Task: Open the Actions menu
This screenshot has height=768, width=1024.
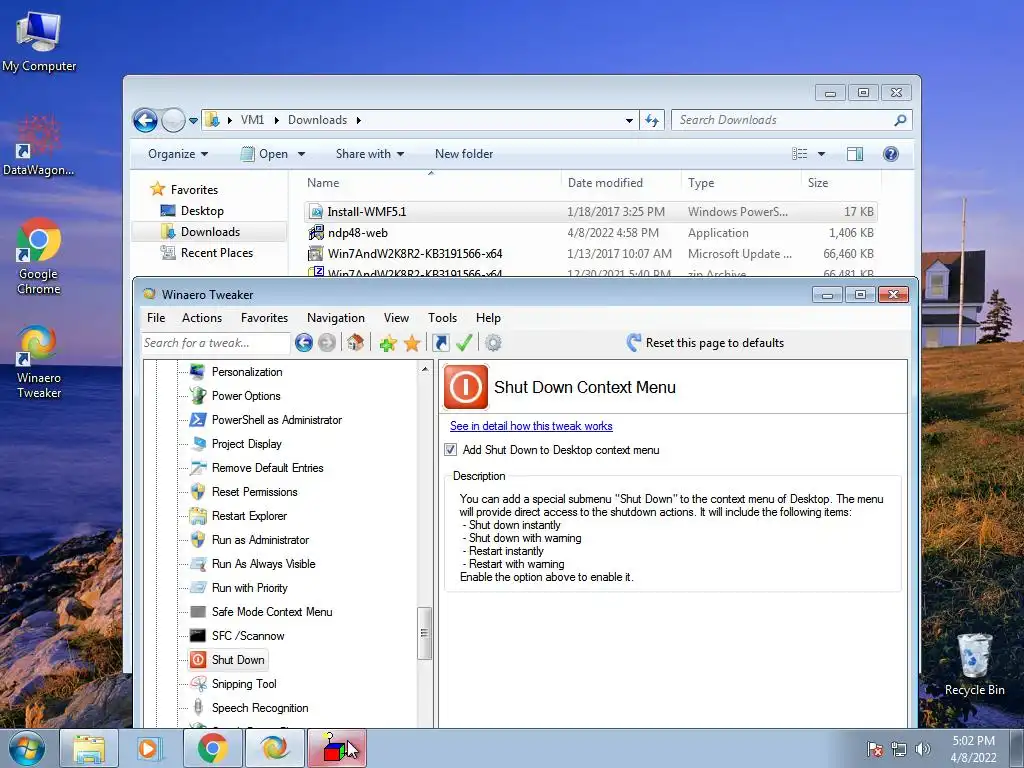Action: point(202,318)
